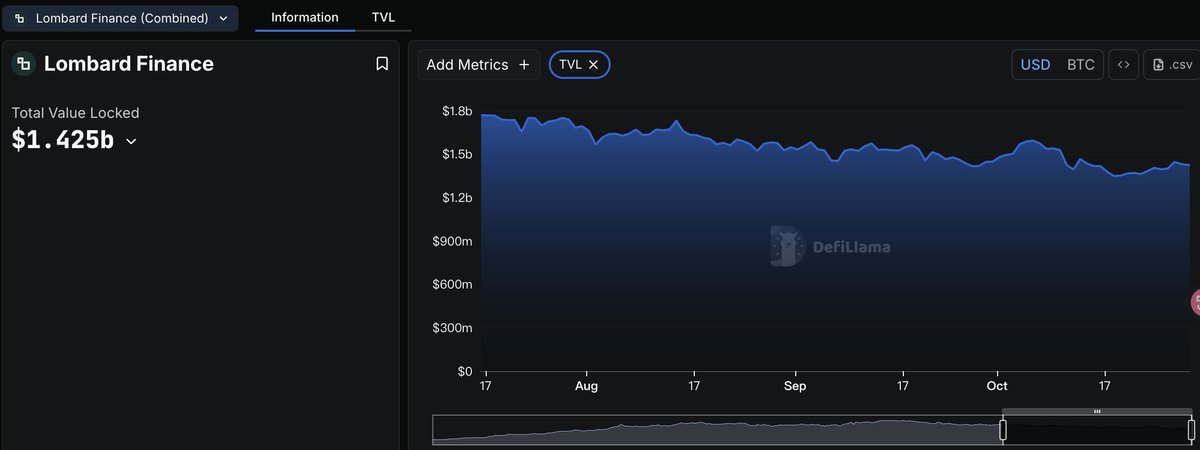Switch to the Information tab
Screen dimensions: 1200x450
coord(304,18)
